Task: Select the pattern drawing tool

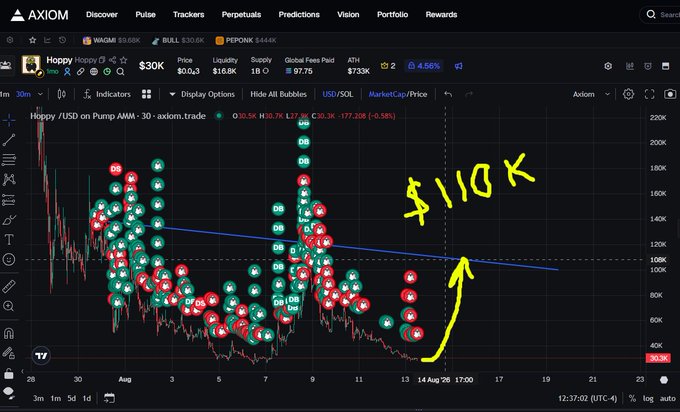Action: coord(9,179)
